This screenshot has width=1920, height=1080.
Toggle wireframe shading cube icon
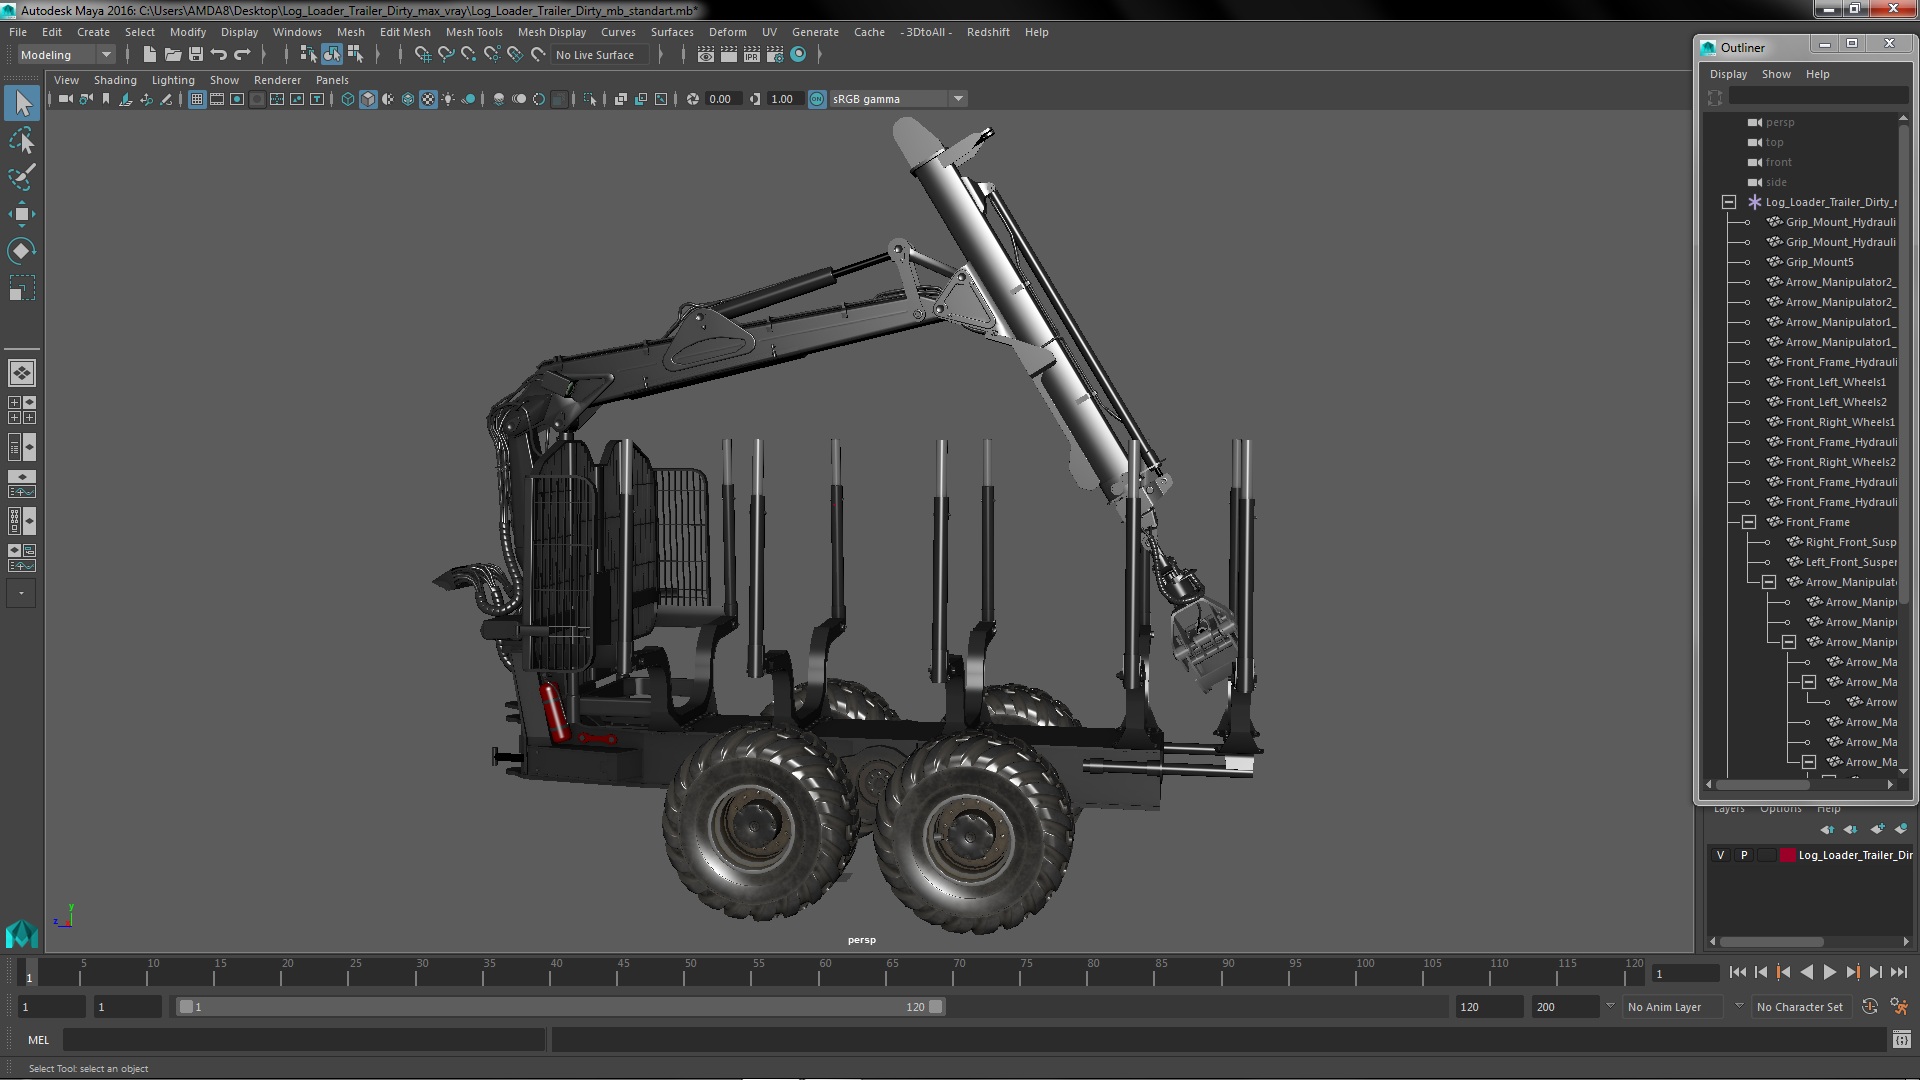point(348,99)
